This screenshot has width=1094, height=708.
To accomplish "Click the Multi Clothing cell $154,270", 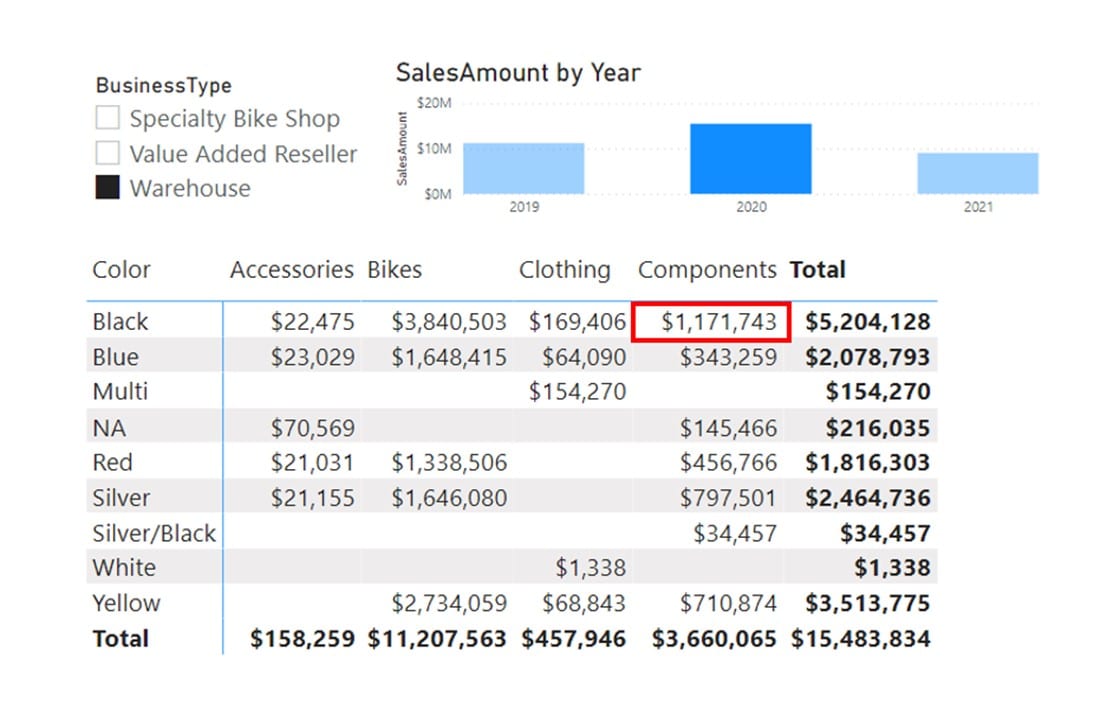I will point(577,391).
